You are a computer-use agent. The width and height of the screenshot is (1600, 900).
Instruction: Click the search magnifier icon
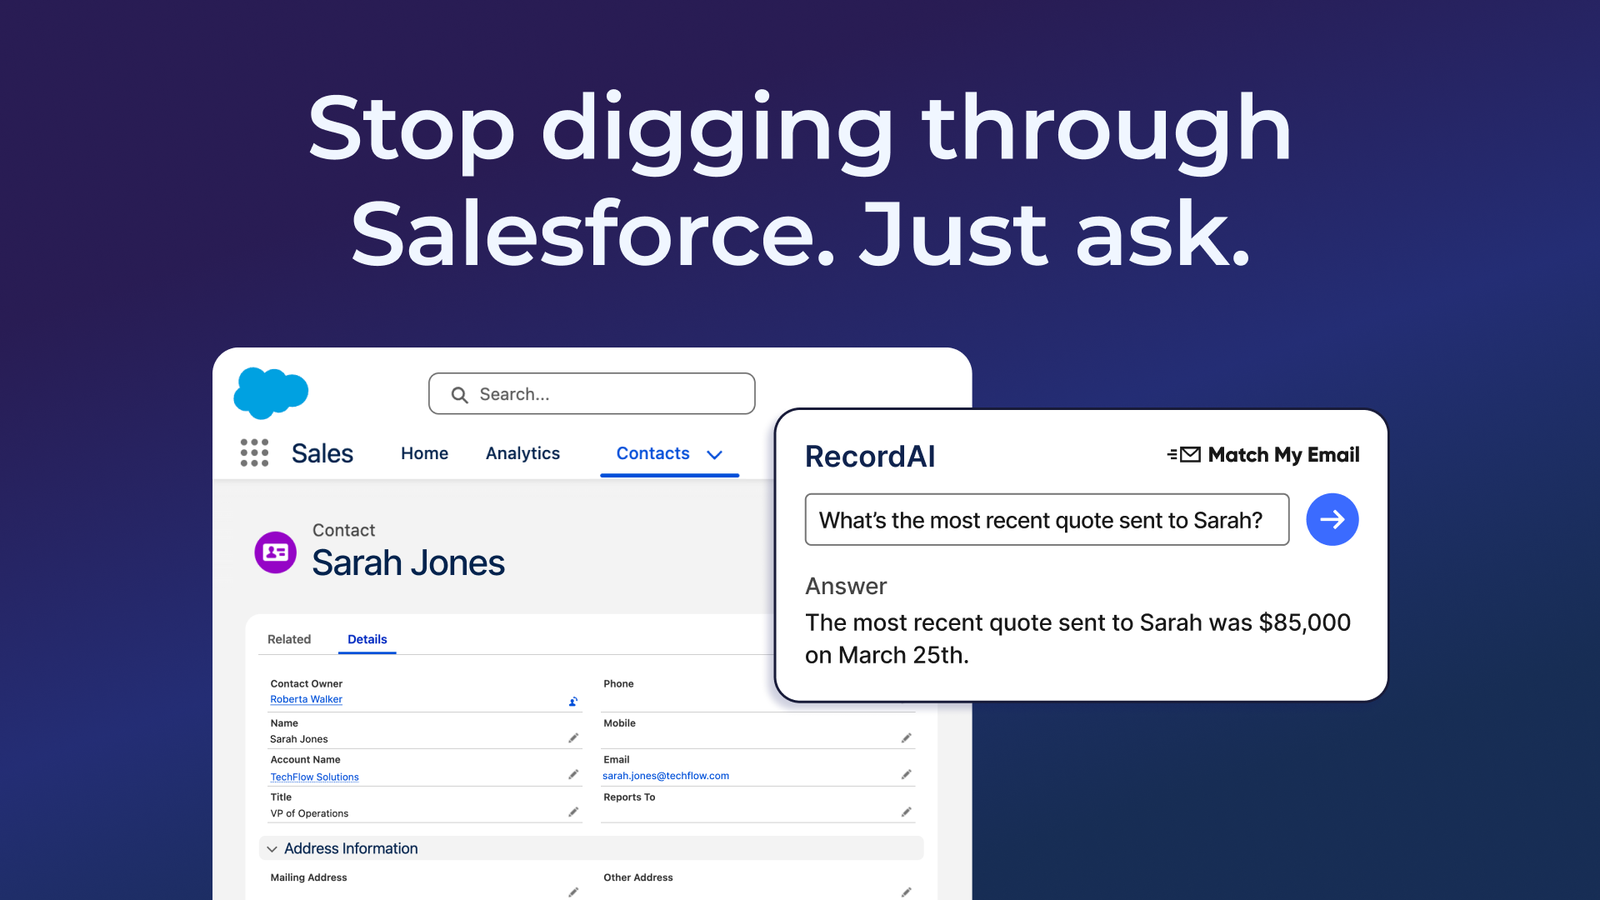[x=459, y=395]
